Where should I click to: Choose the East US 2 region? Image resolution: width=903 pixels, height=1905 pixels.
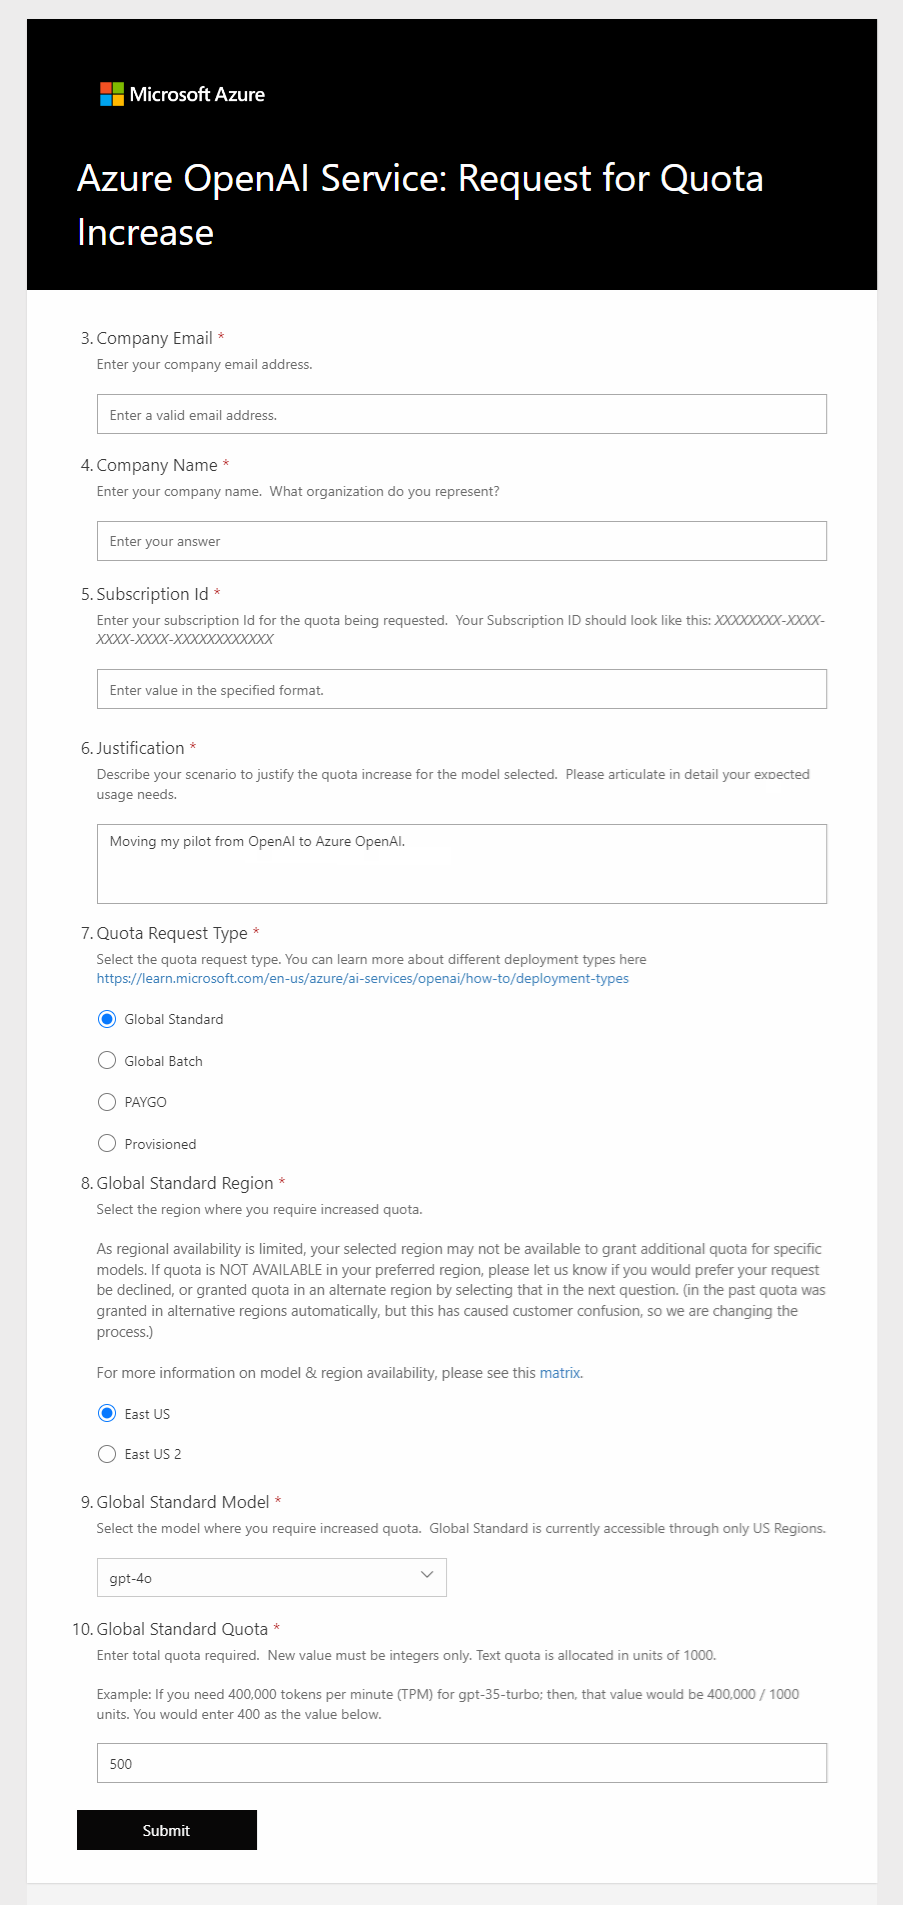(107, 1454)
